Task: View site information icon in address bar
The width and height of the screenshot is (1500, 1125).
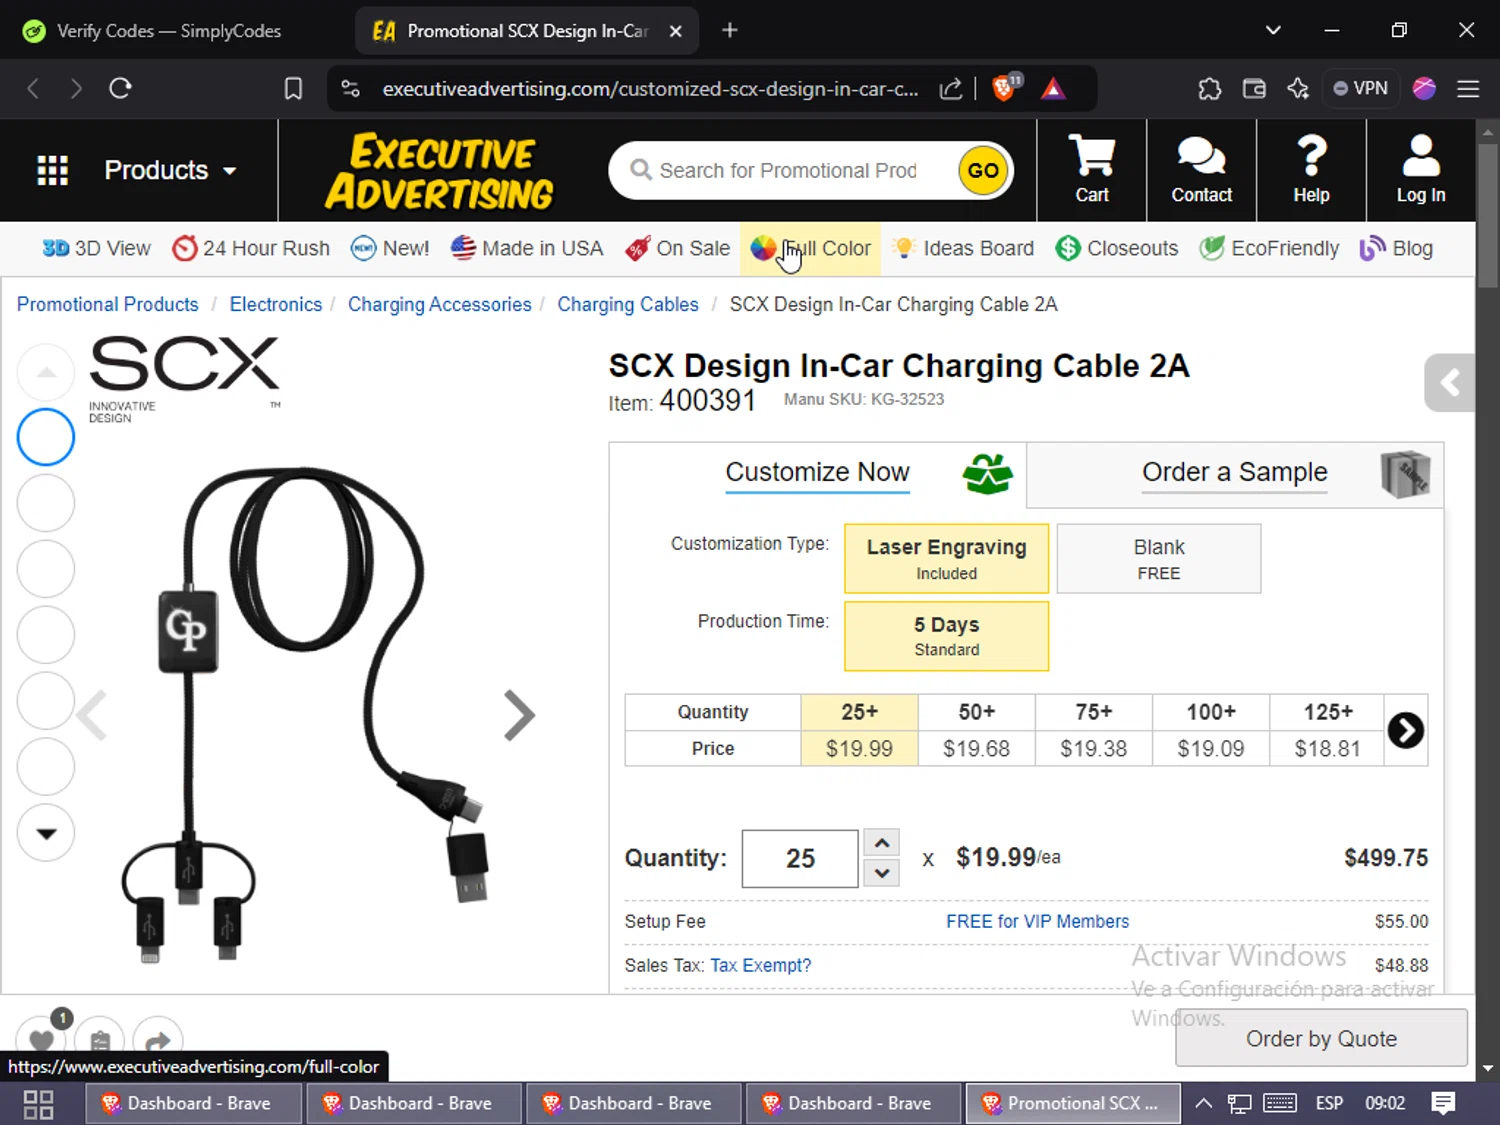Action: click(x=351, y=89)
